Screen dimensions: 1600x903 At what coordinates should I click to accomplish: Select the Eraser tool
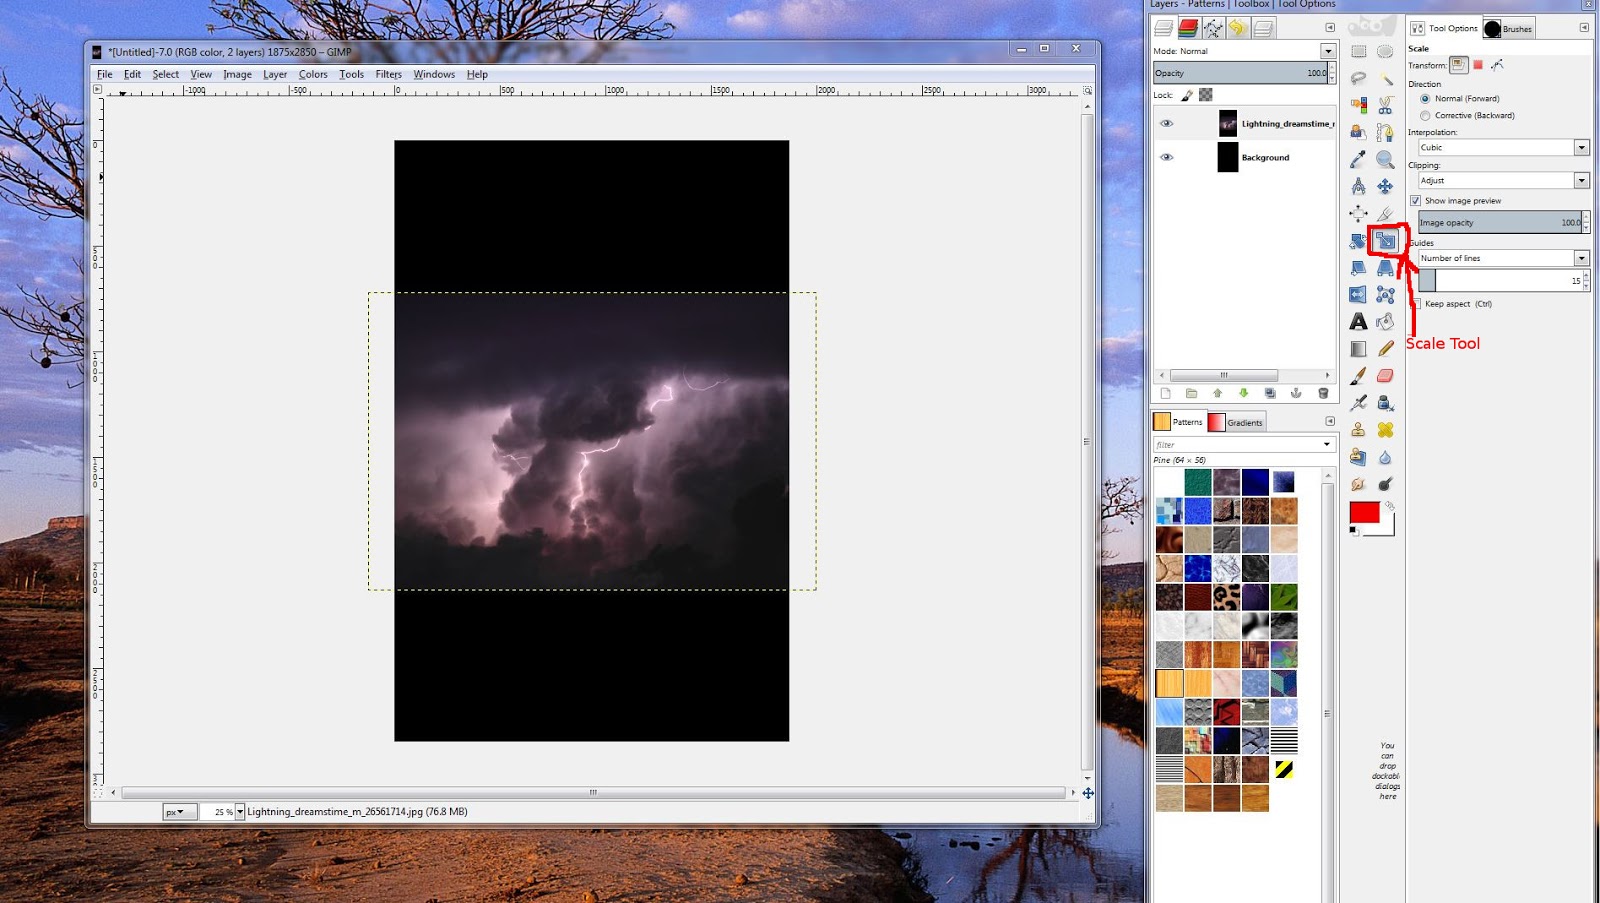pyautogui.click(x=1385, y=376)
